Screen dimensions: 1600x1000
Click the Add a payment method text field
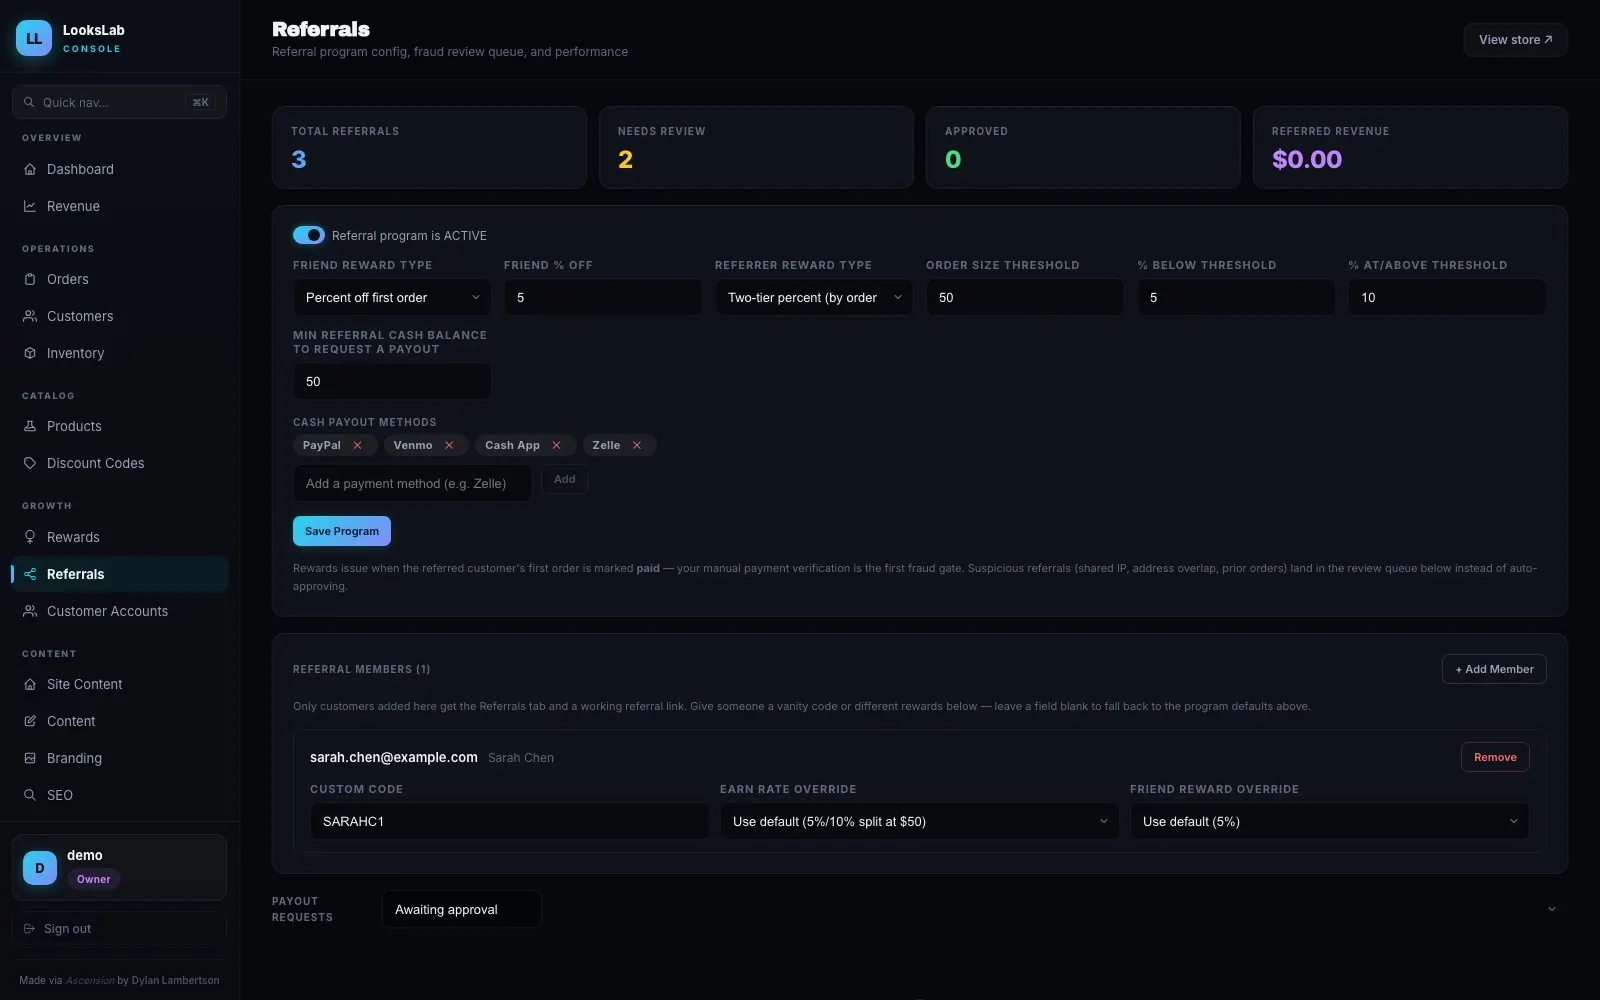point(412,483)
